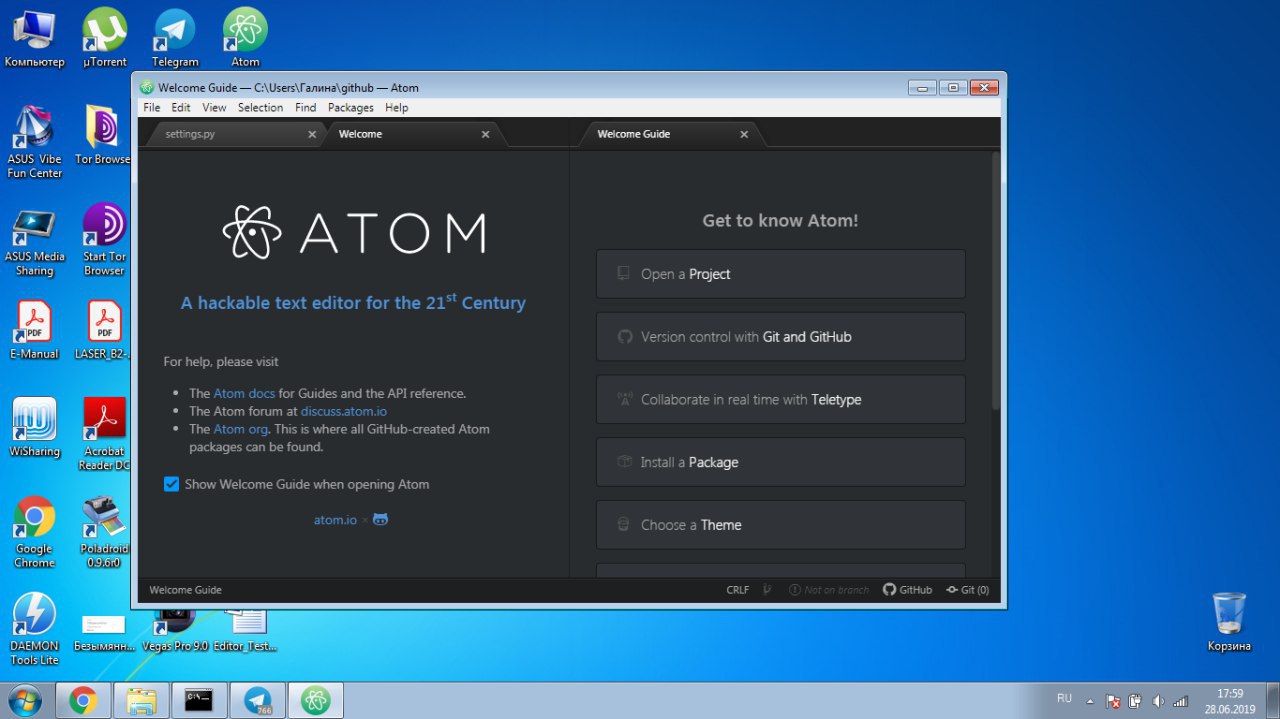Expand the Install a Package section
Viewport: 1280px width, 719px height.
780,462
